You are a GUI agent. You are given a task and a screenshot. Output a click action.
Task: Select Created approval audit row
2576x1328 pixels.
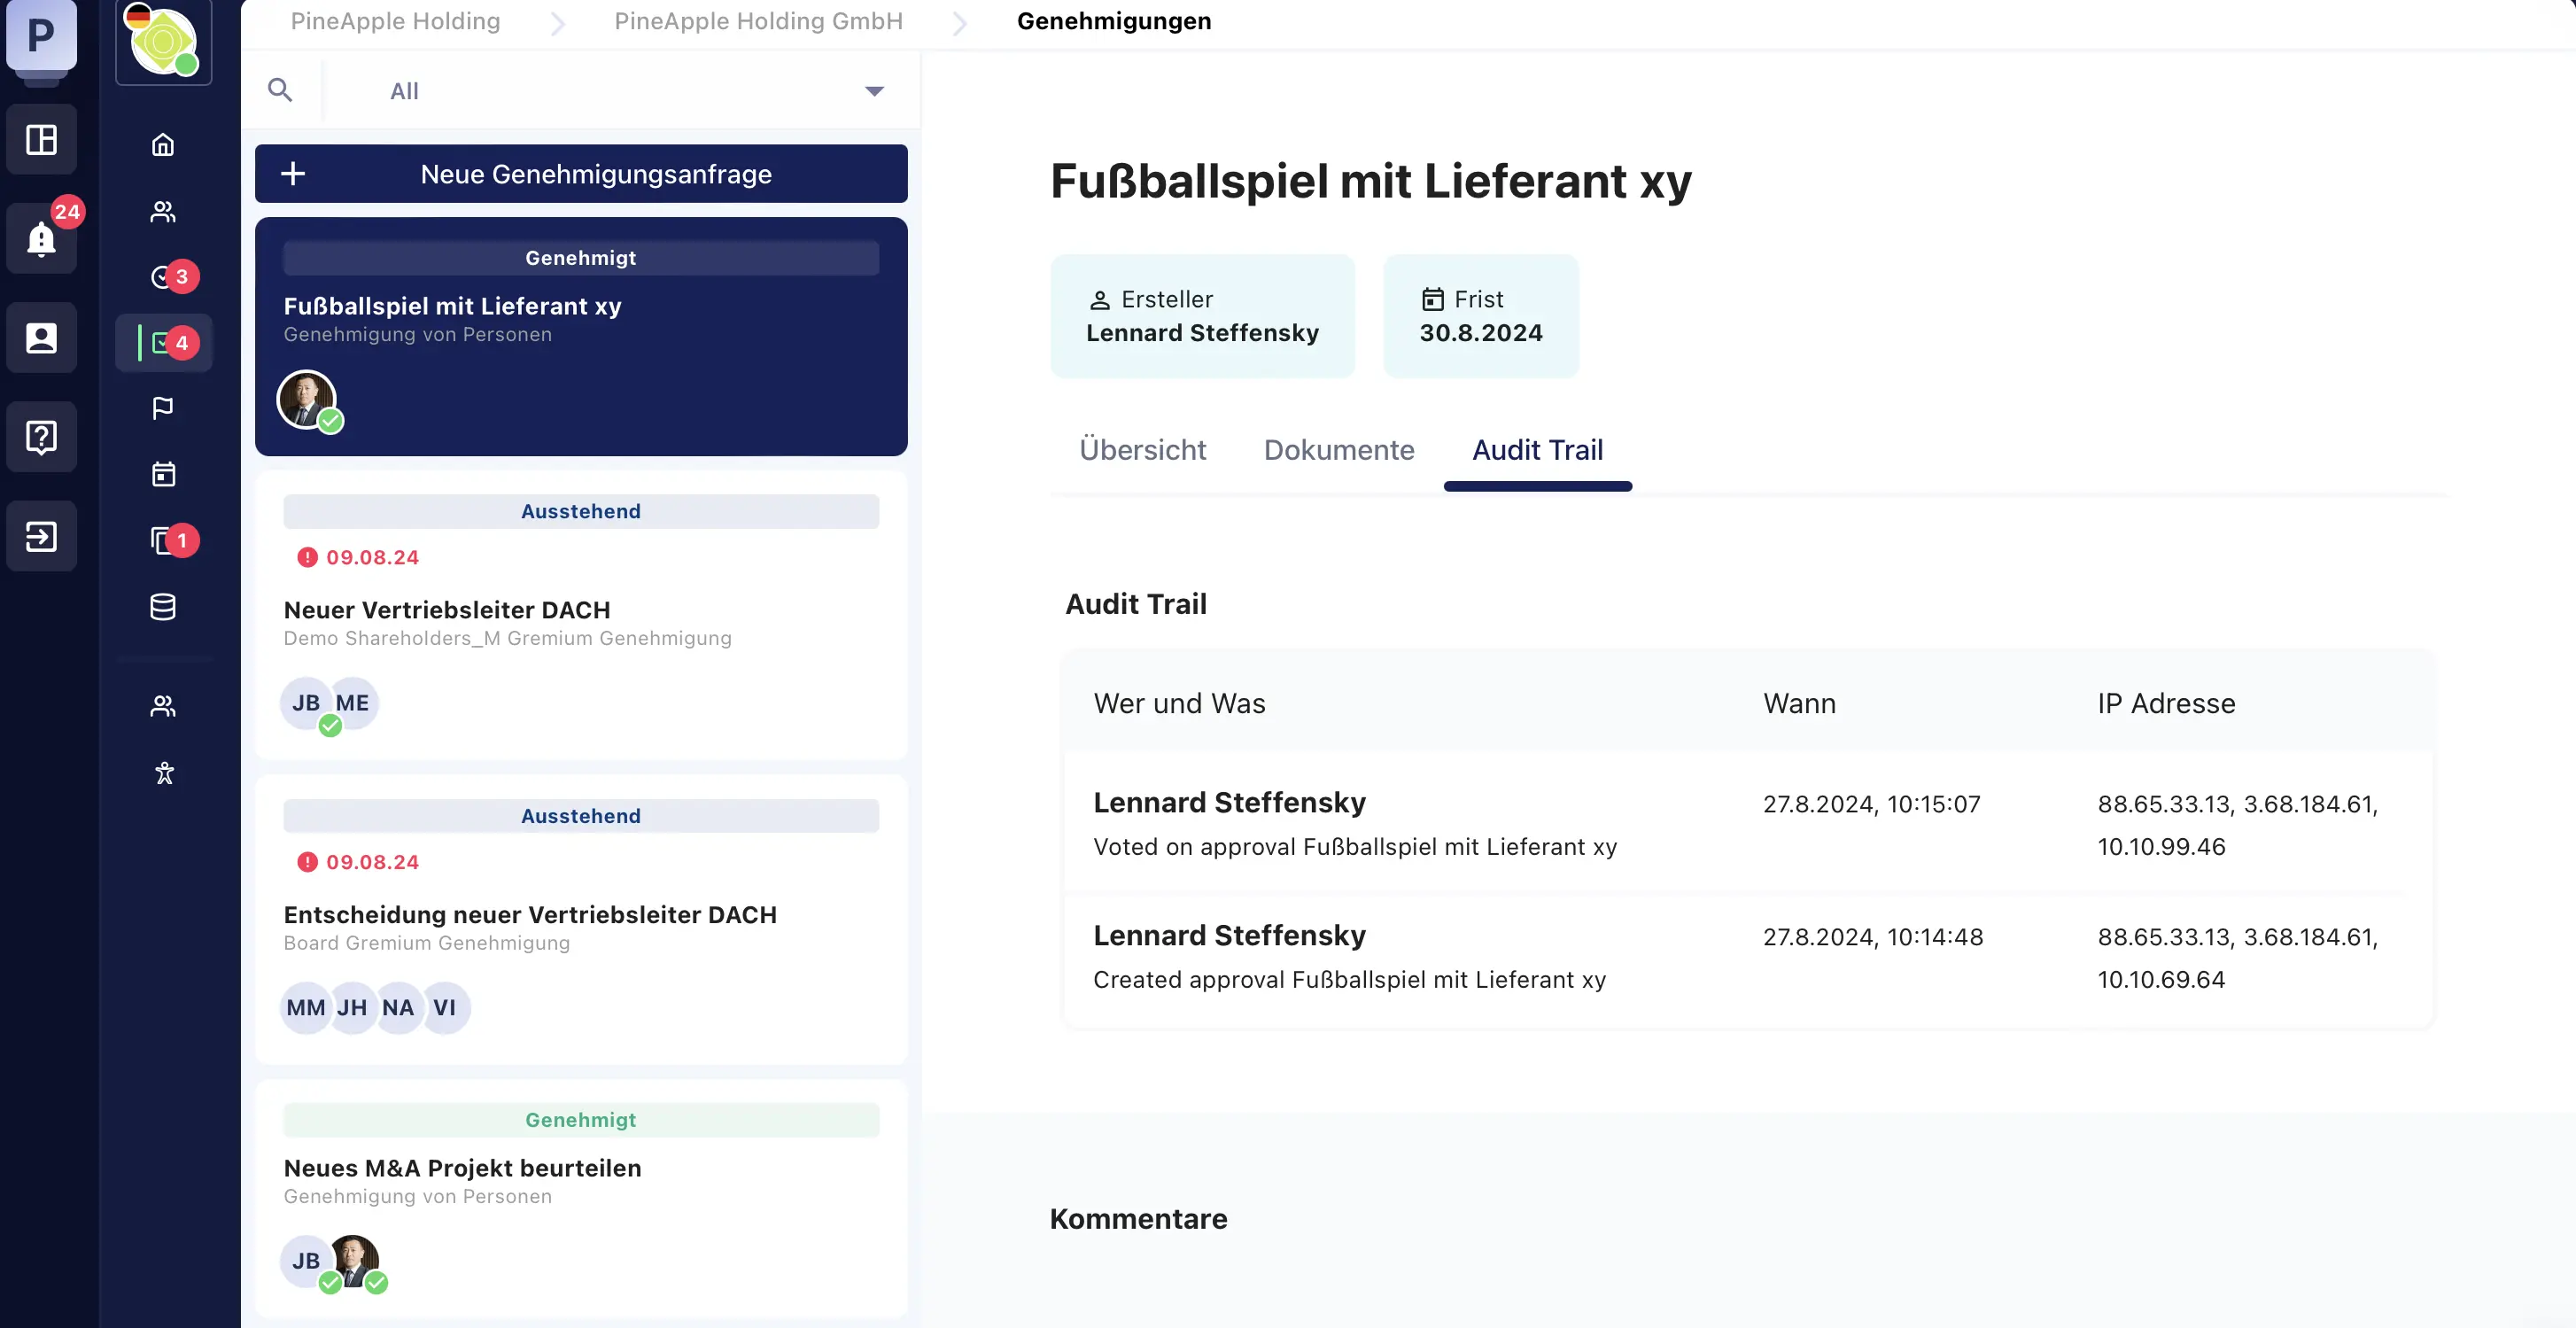tap(1747, 957)
